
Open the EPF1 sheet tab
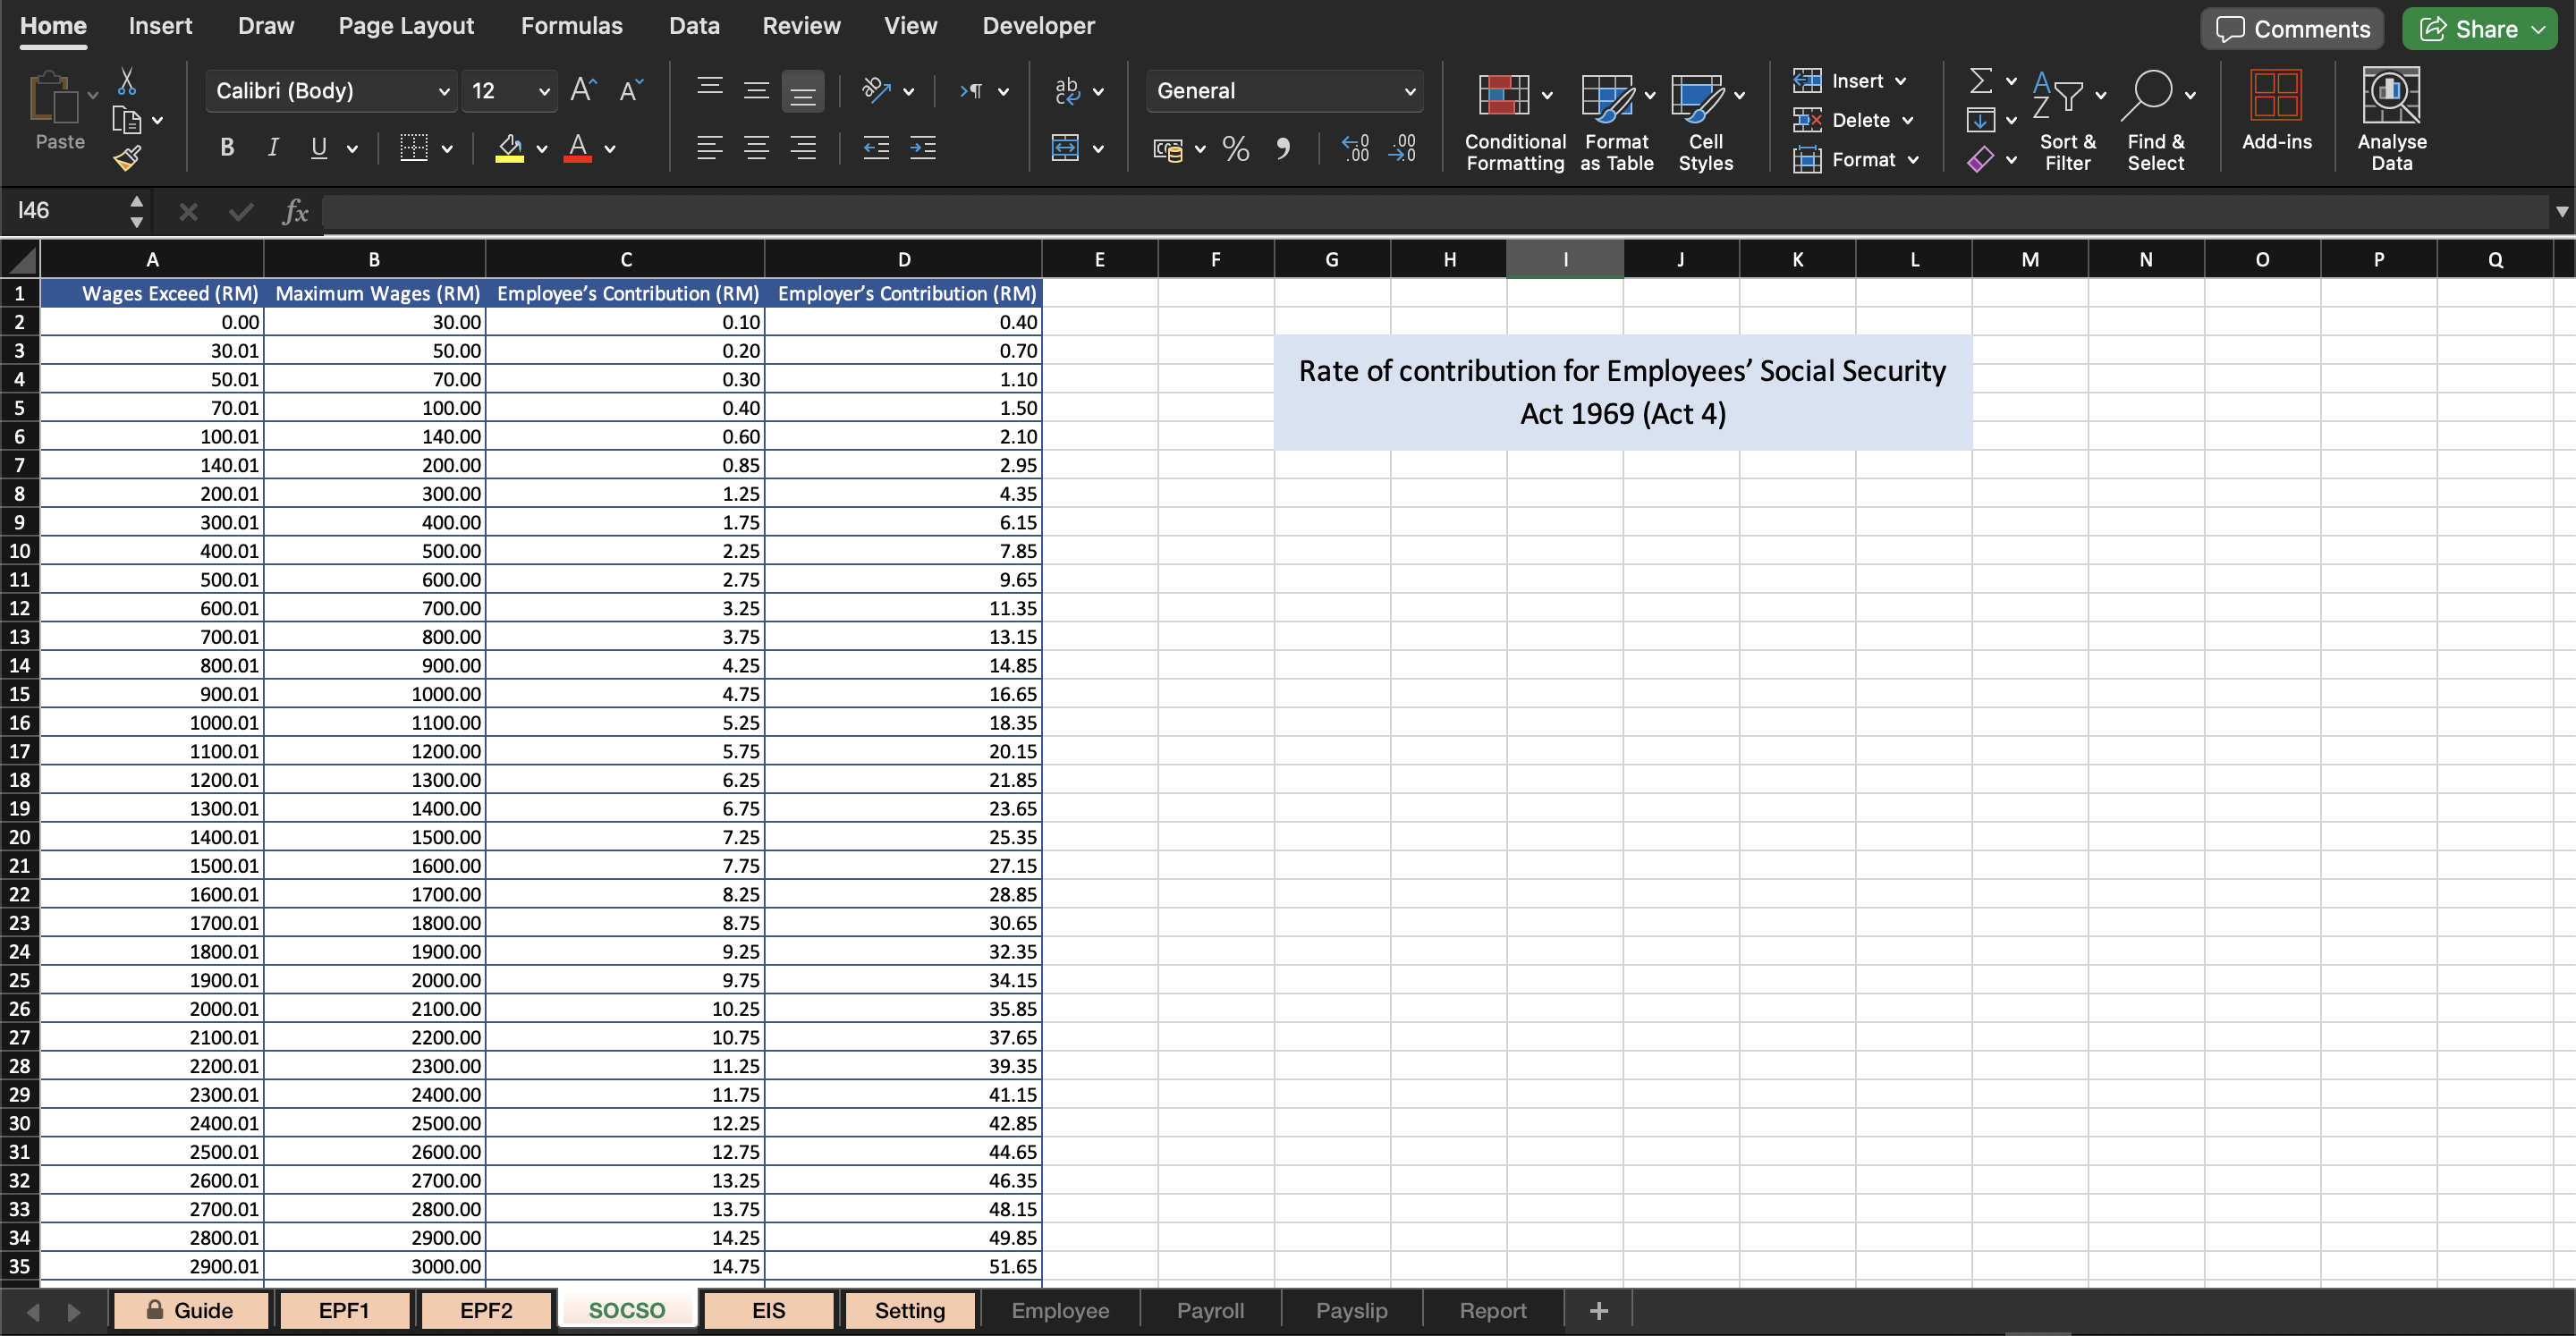pyautogui.click(x=344, y=1310)
